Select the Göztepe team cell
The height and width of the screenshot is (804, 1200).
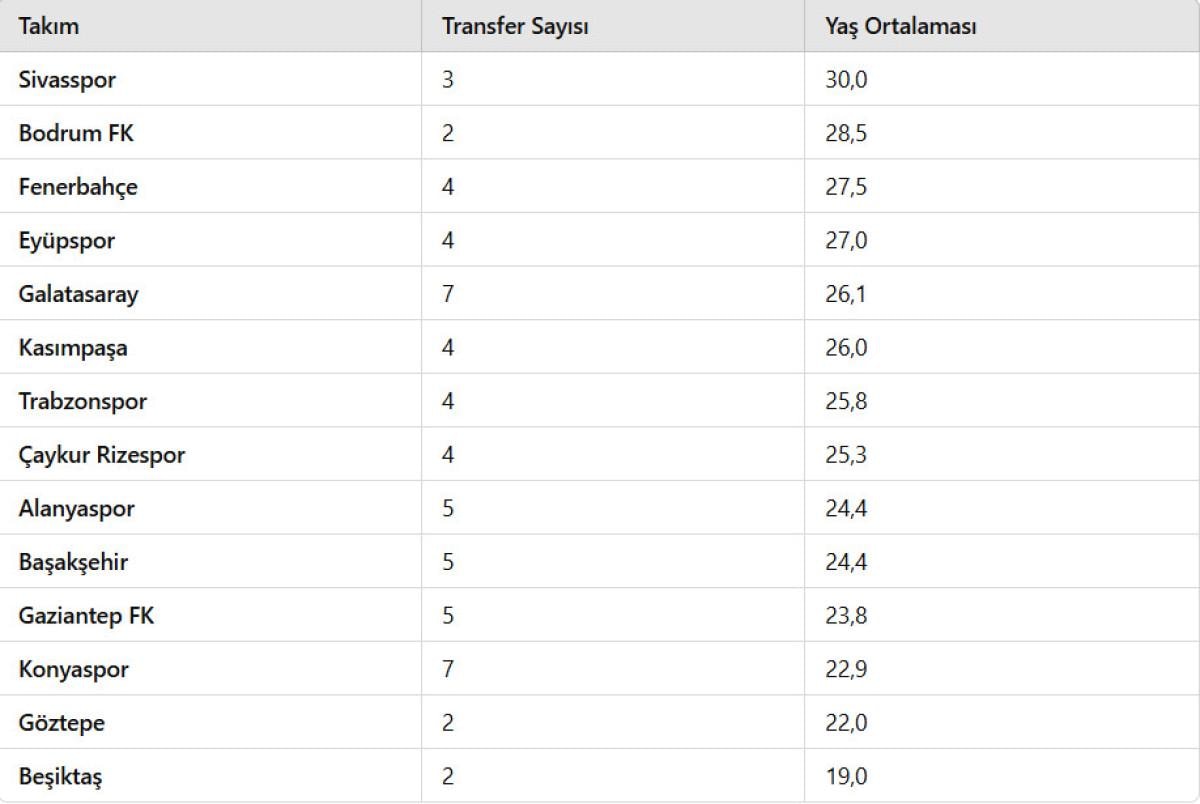click(x=61, y=723)
